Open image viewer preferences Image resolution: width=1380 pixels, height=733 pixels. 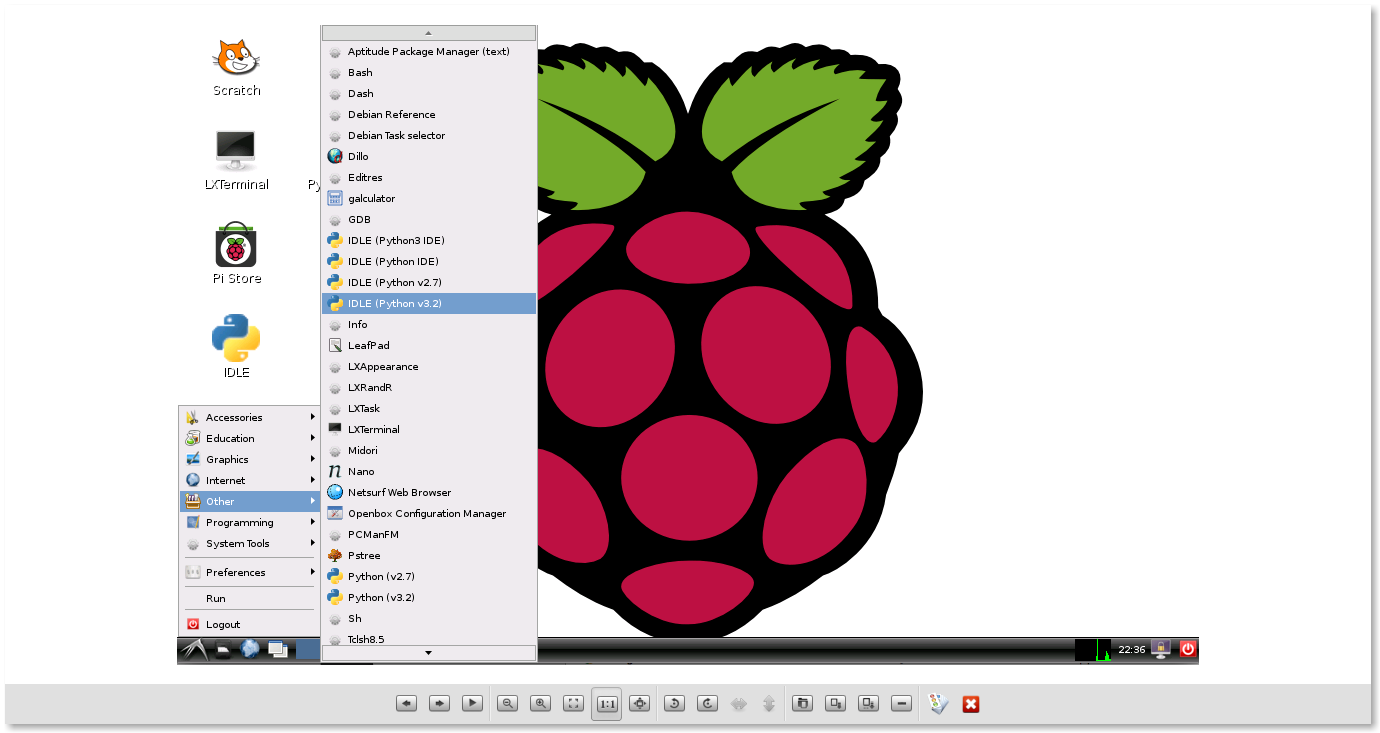pyautogui.click(x=936, y=703)
